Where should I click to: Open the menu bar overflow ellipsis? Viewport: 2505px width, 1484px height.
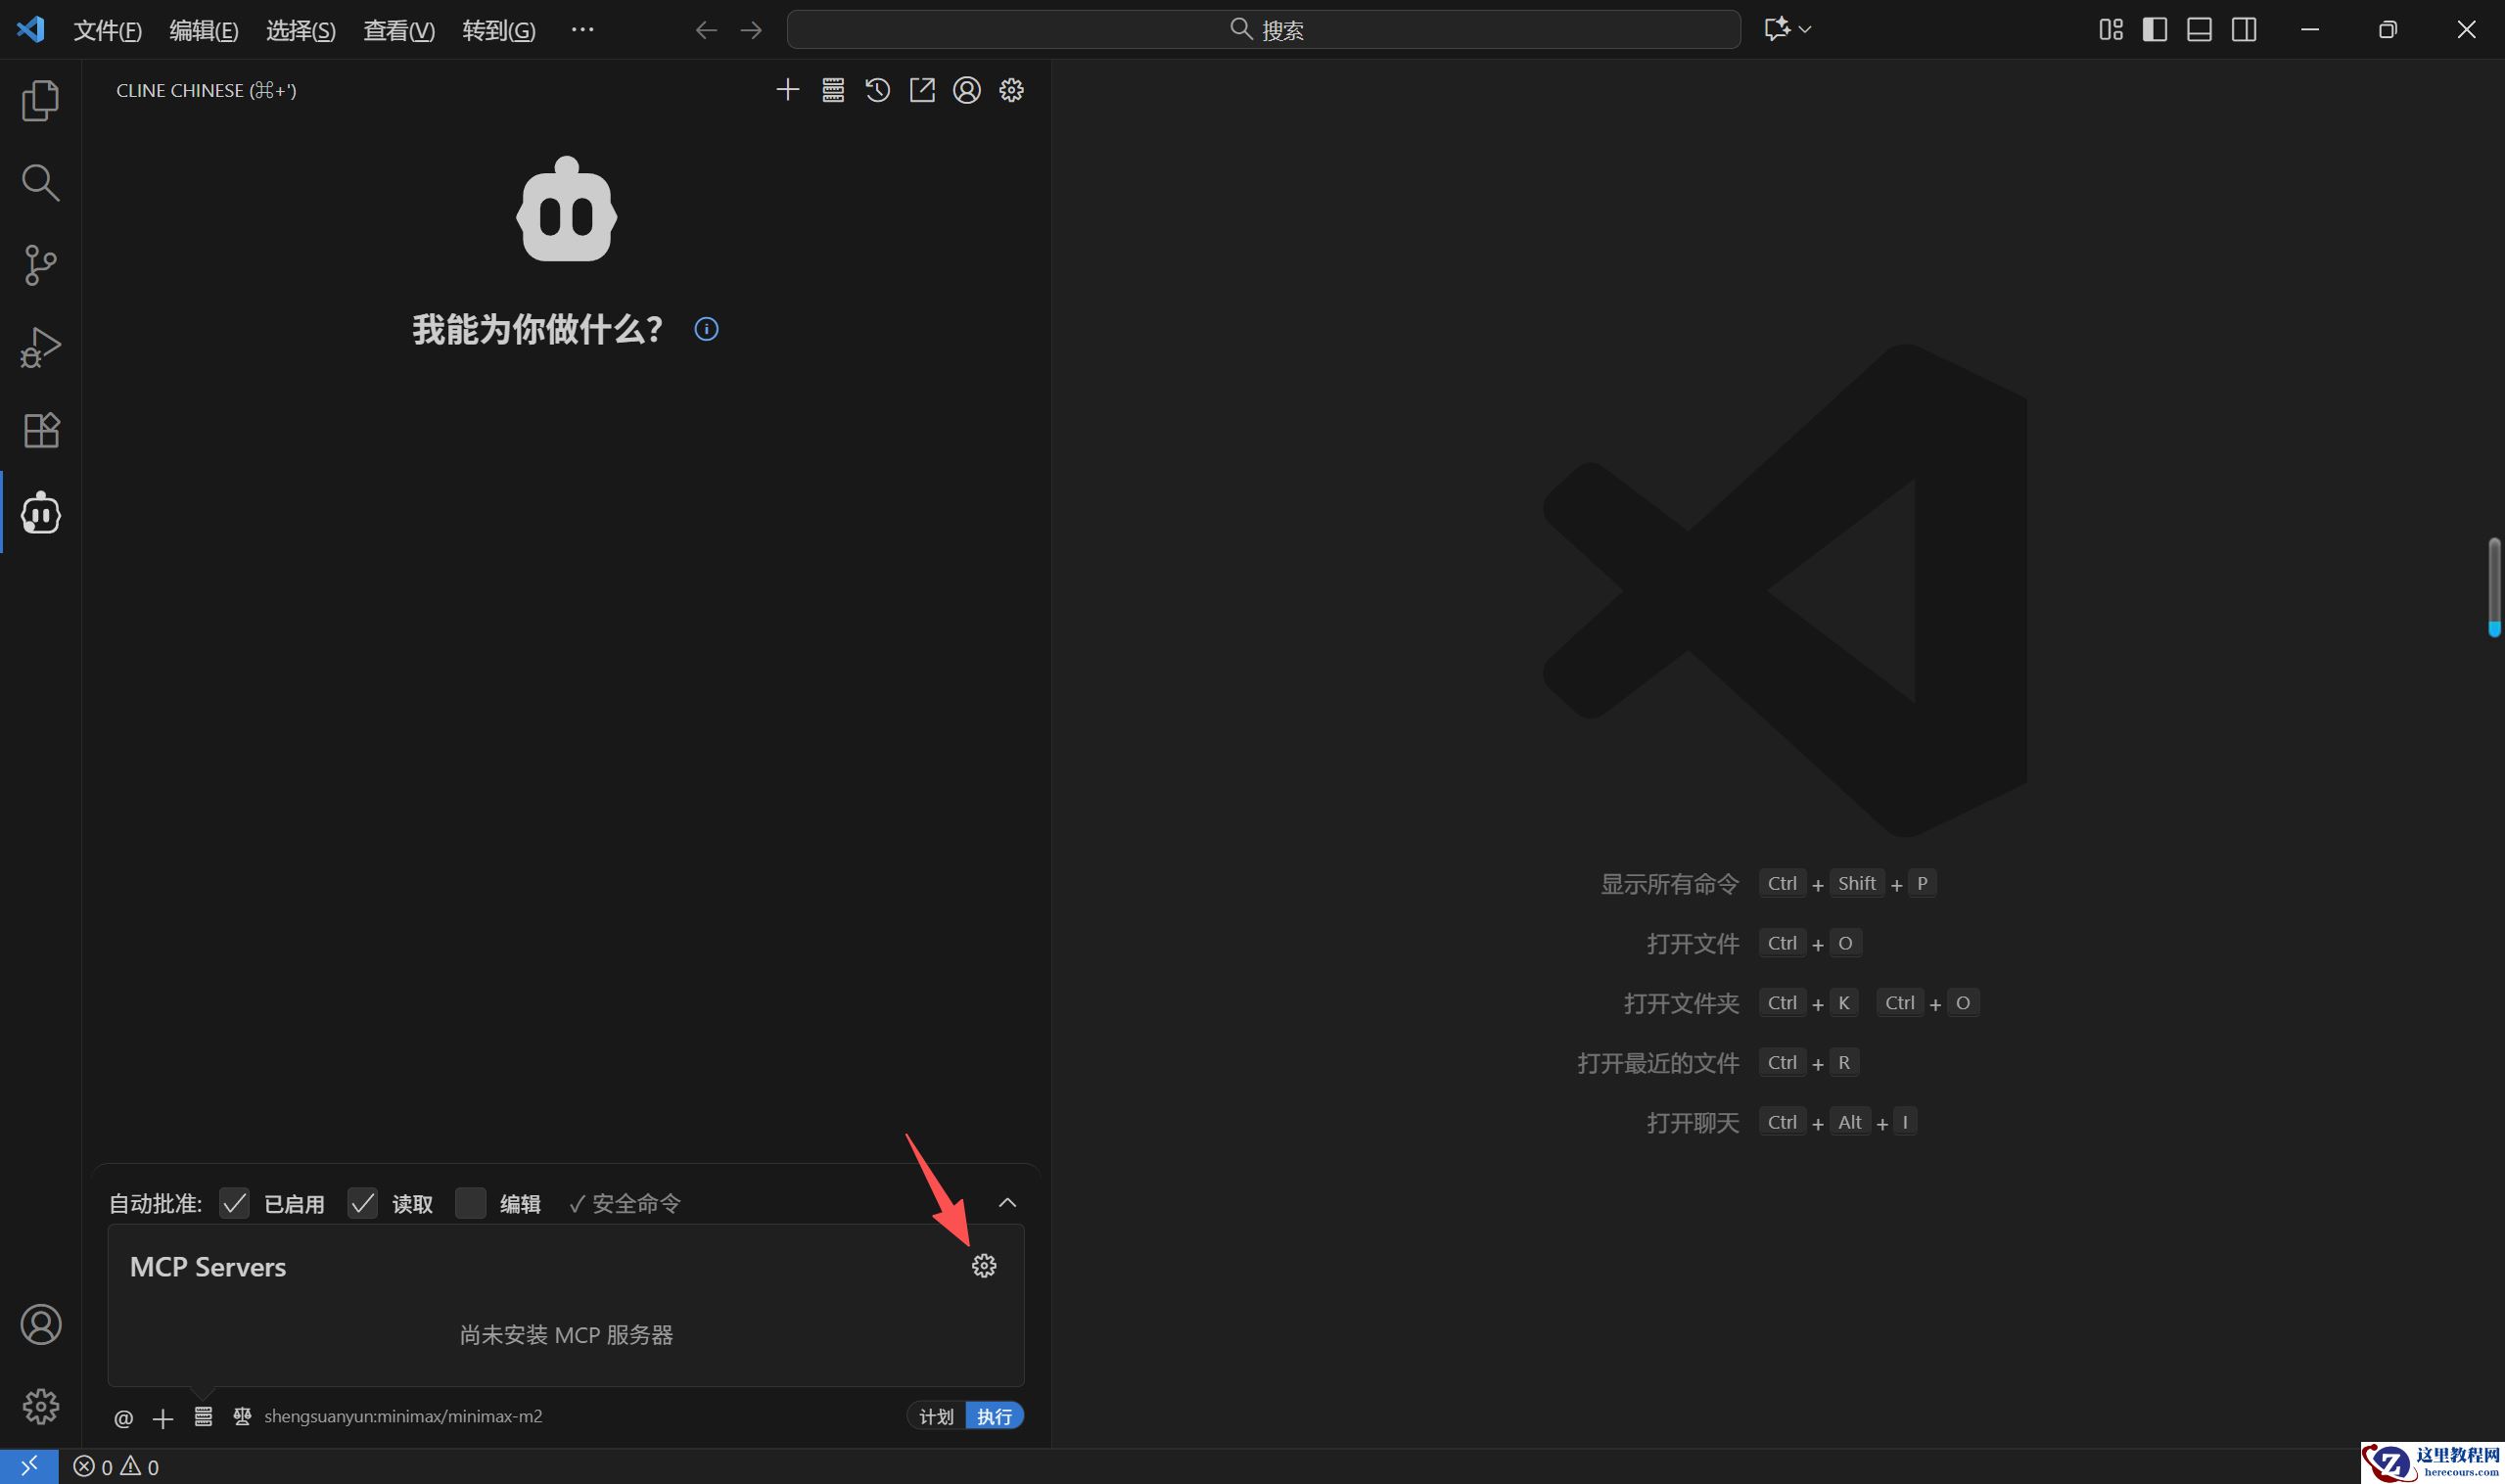(x=582, y=30)
